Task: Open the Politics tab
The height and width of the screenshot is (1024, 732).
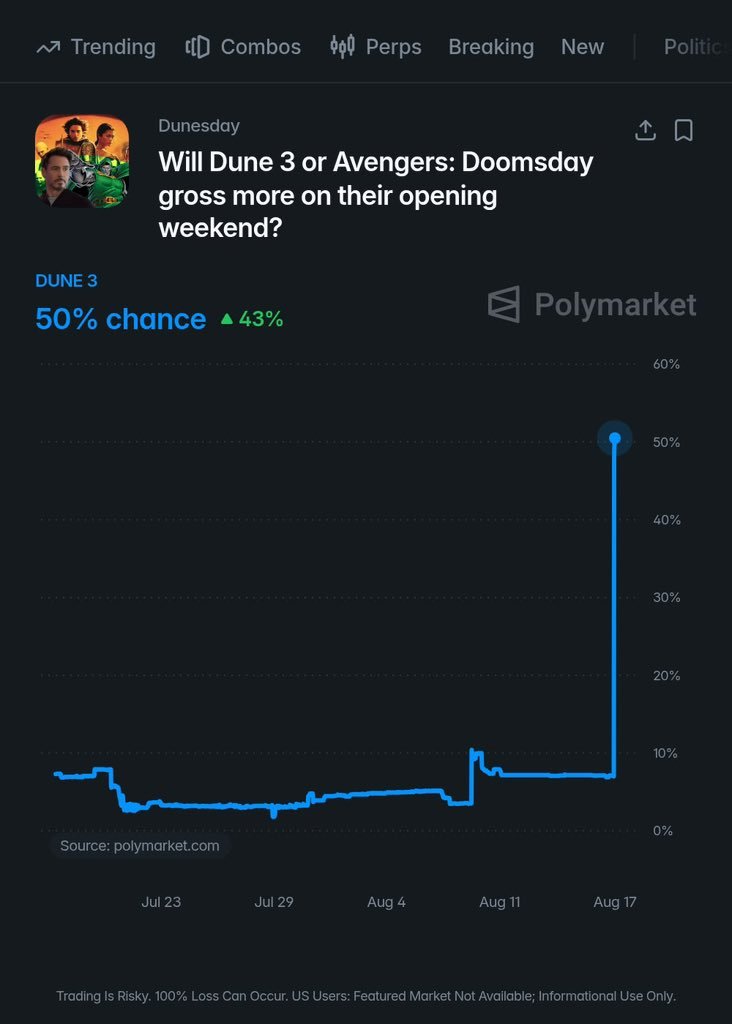Action: (697, 47)
